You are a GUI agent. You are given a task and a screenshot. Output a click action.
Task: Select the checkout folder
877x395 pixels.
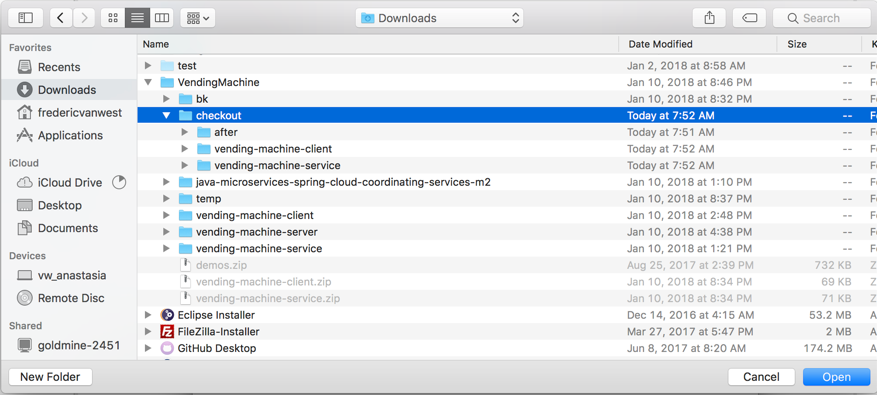click(x=507, y=115)
